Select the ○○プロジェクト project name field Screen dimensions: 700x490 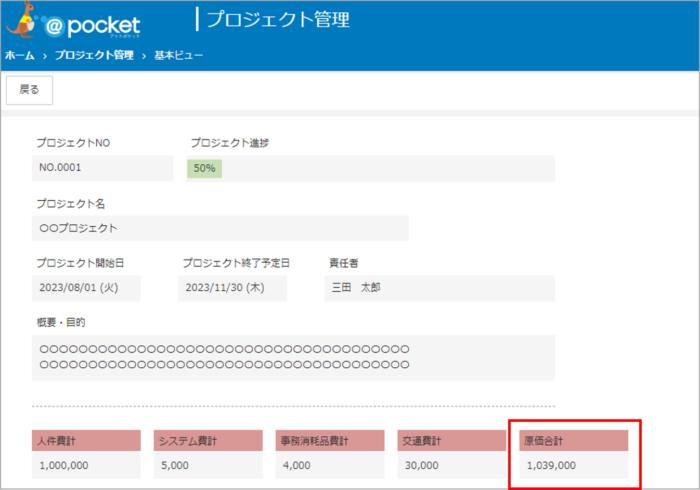click(220, 228)
